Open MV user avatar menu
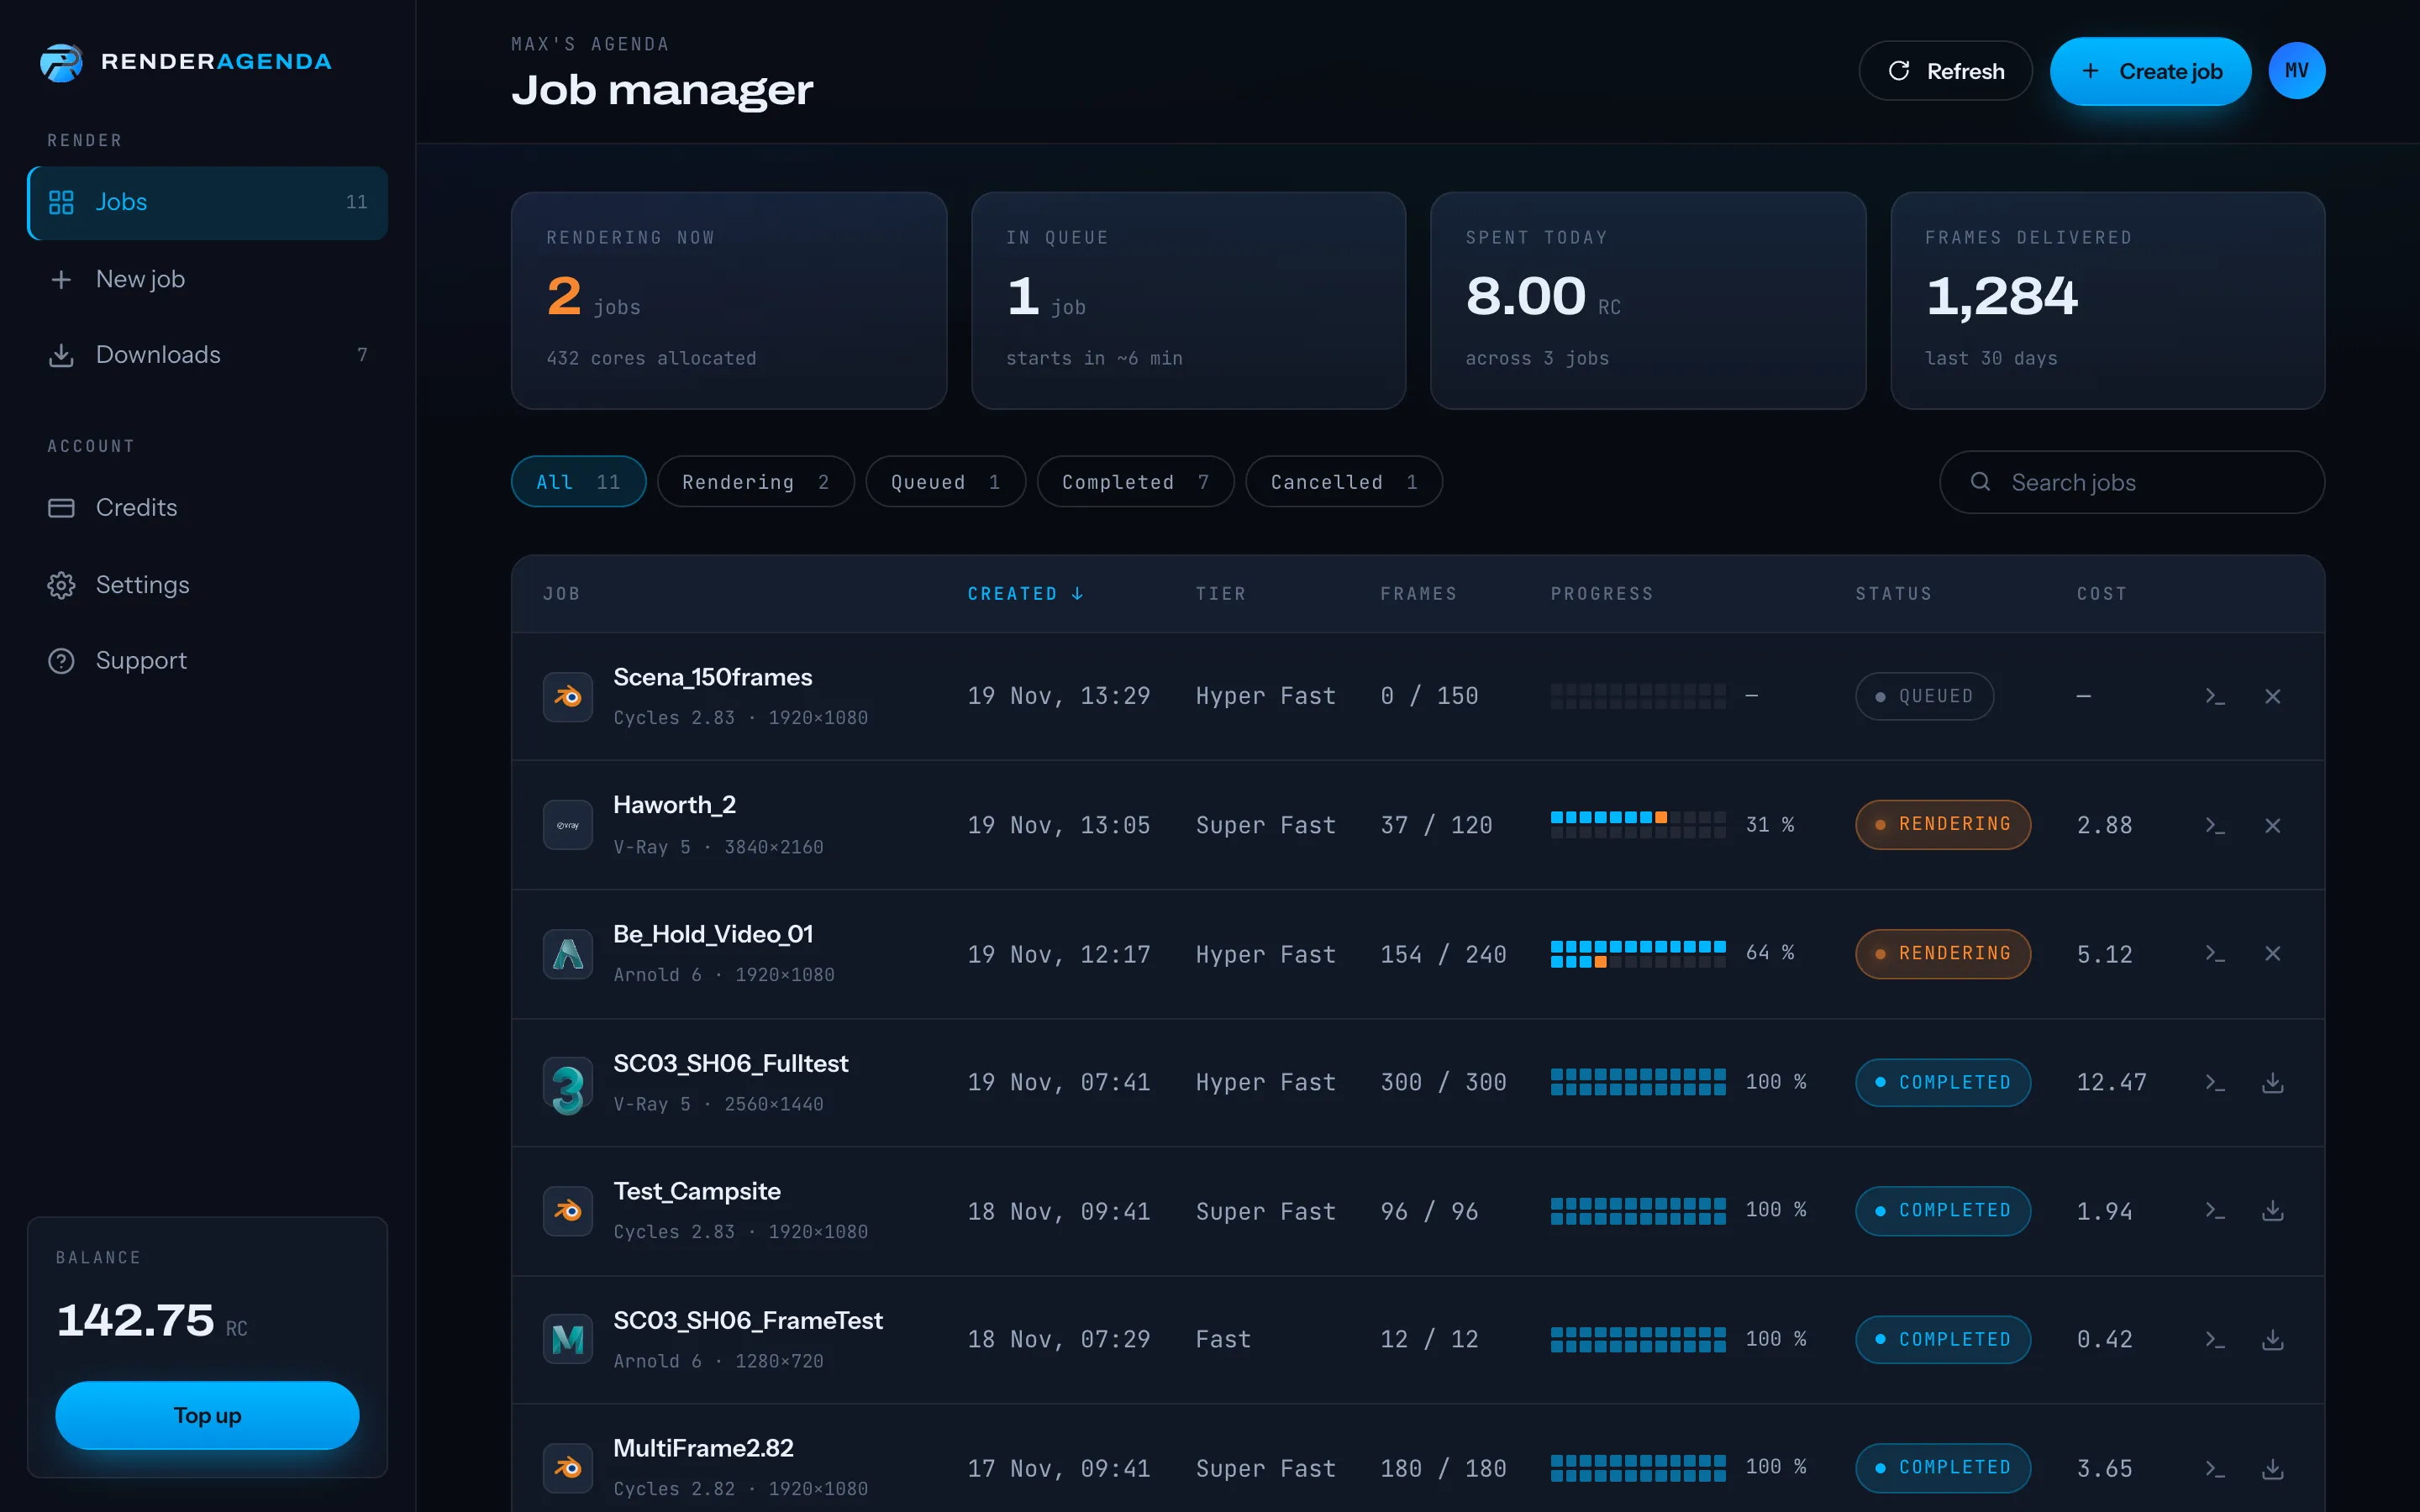This screenshot has width=2420, height=1512. [2296, 71]
